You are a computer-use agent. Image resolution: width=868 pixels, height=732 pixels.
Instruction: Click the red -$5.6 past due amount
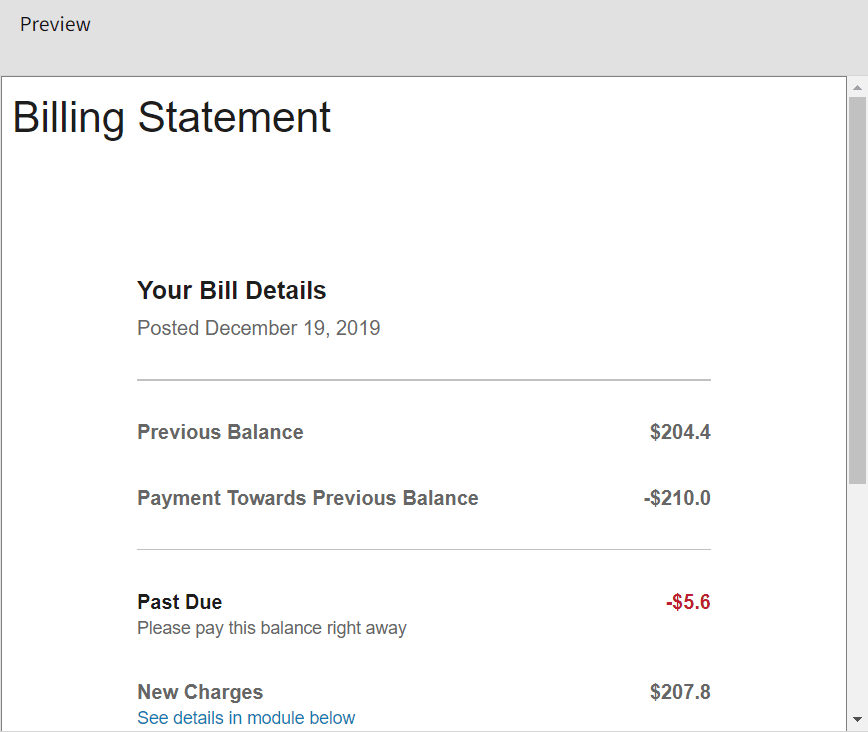coord(688,602)
